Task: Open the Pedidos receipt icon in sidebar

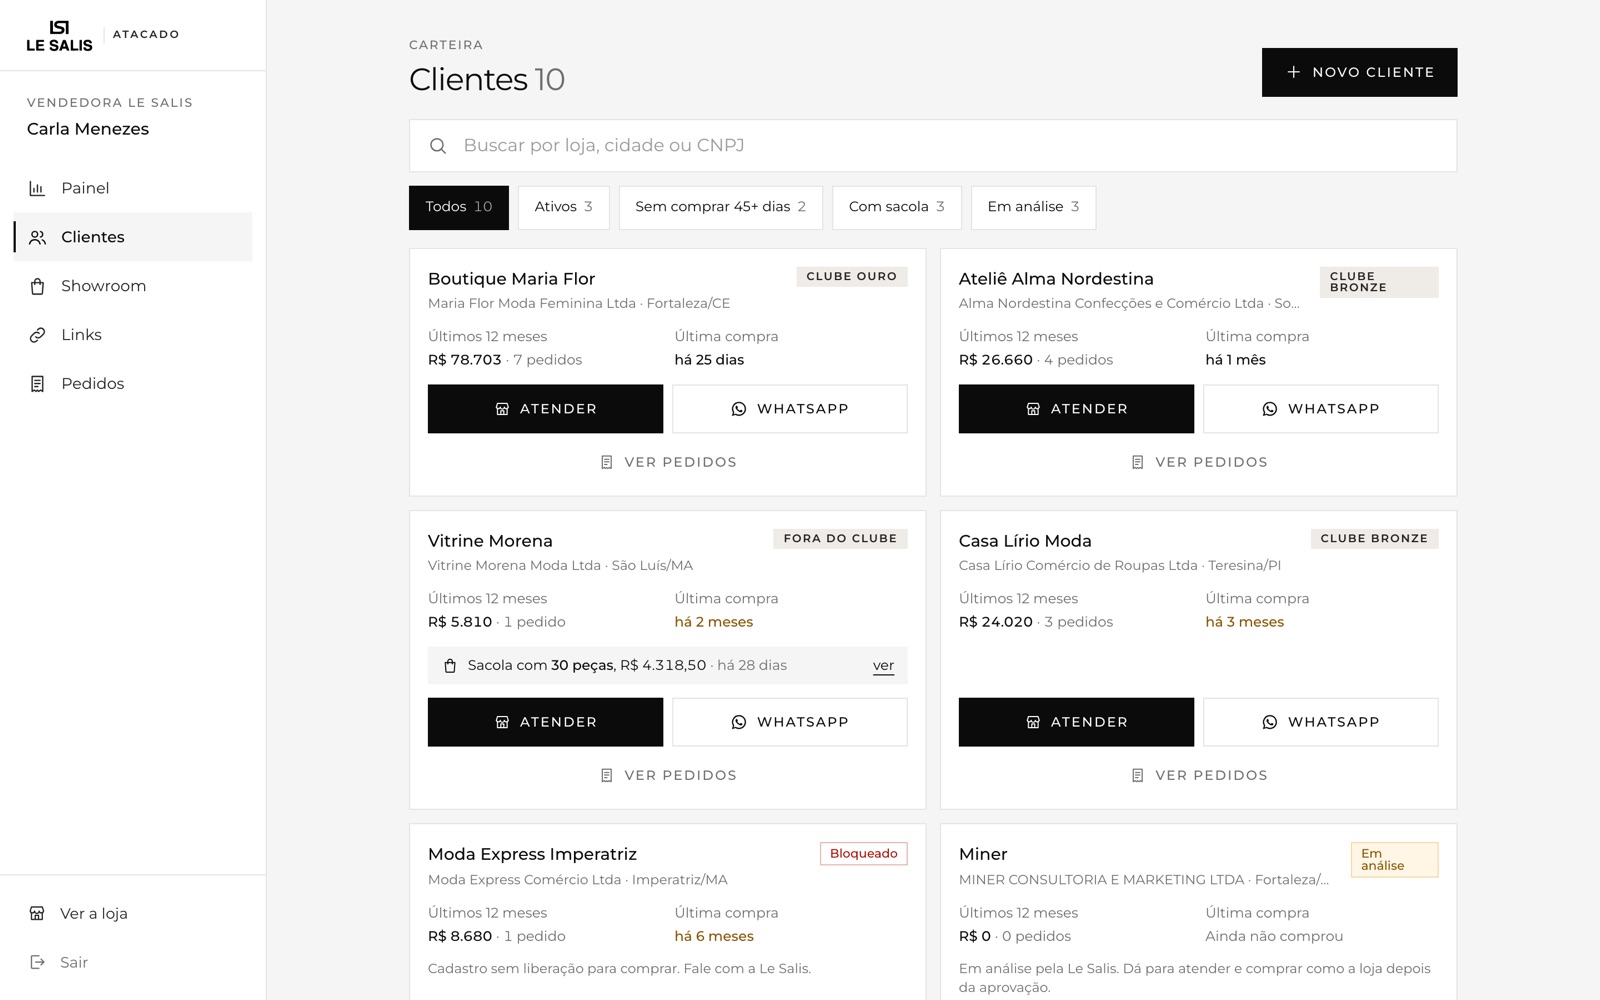Action: pos(37,384)
